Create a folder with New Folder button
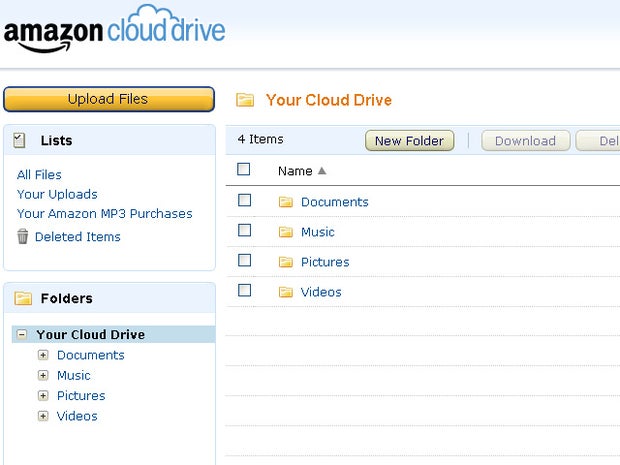 click(x=409, y=141)
